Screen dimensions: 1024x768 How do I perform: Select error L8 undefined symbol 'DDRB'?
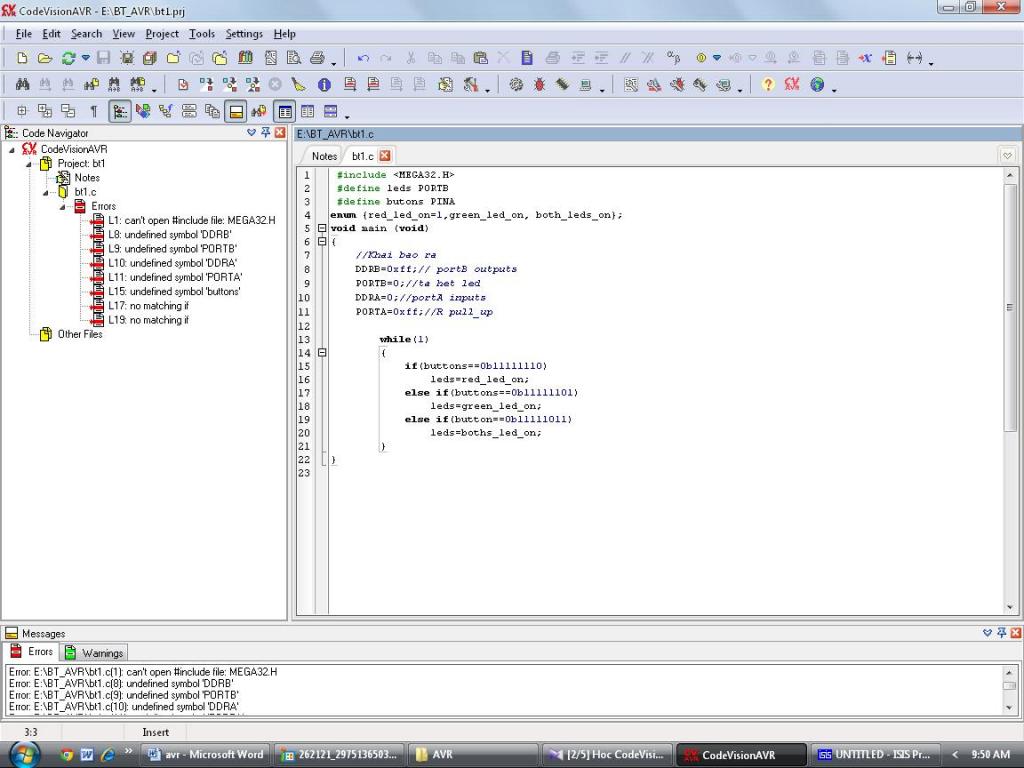tap(171, 234)
